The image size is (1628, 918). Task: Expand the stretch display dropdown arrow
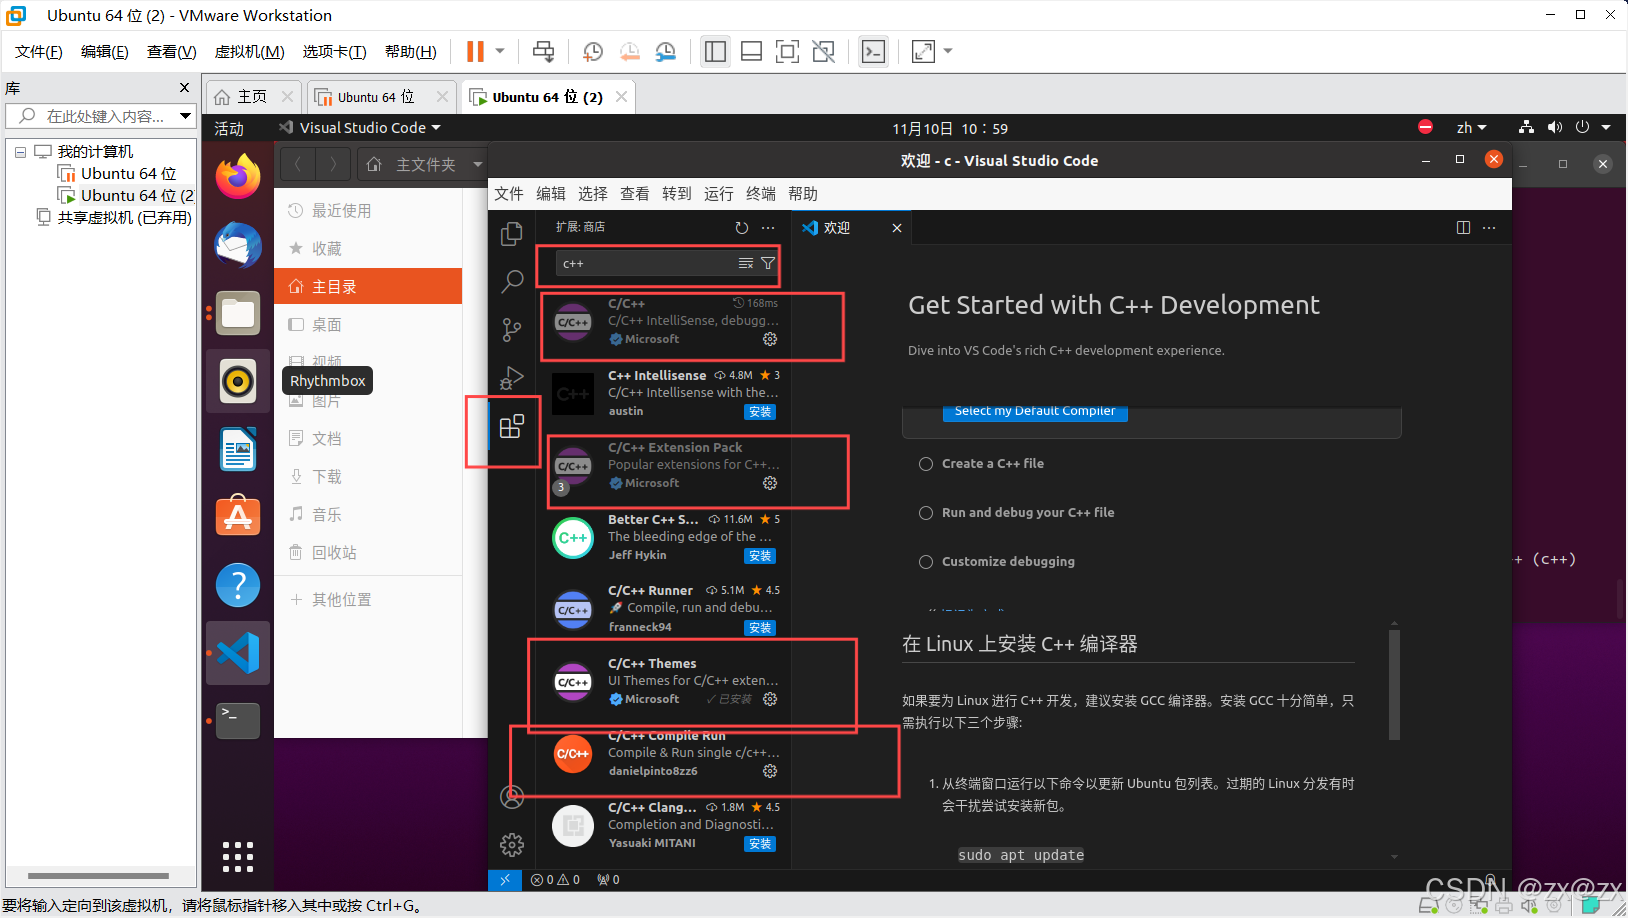click(948, 51)
